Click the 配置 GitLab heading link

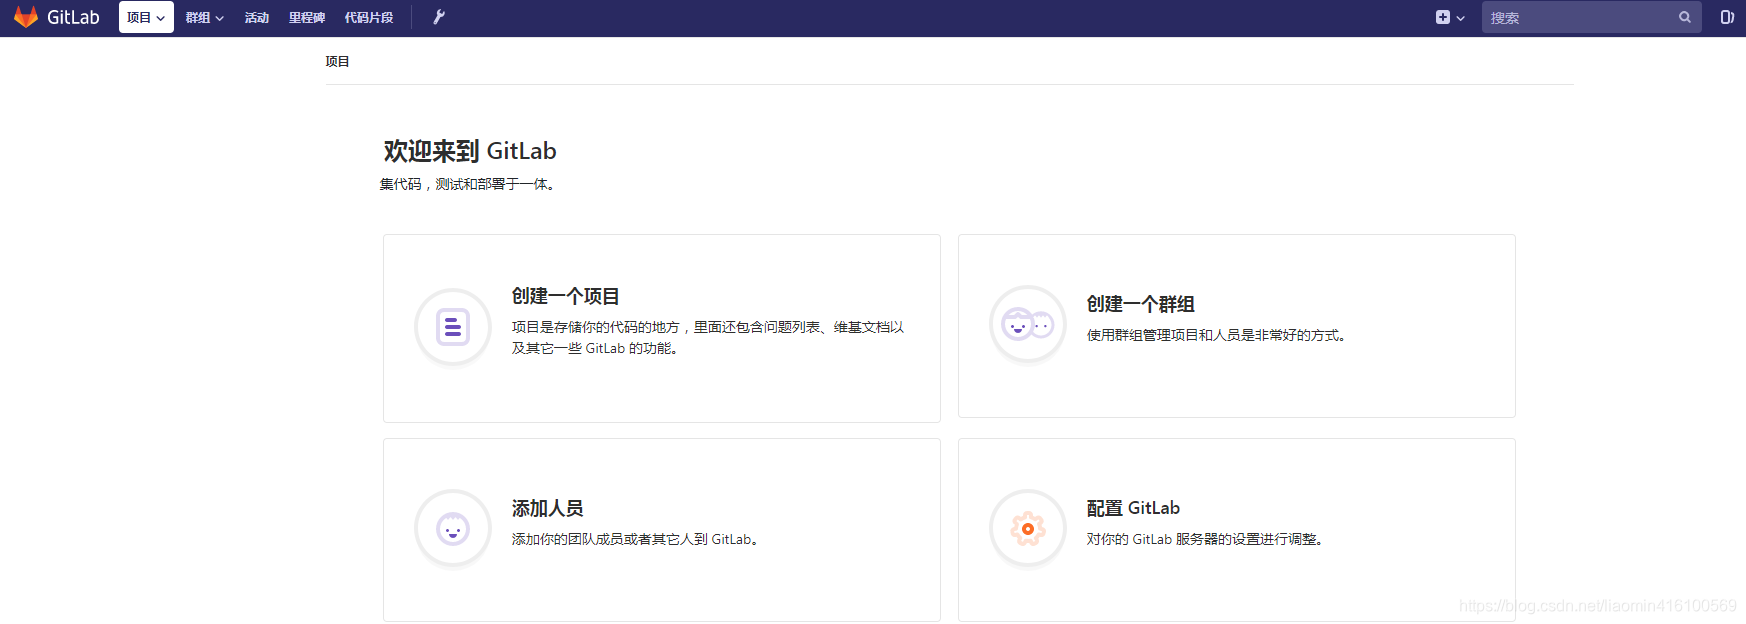(x=1133, y=508)
